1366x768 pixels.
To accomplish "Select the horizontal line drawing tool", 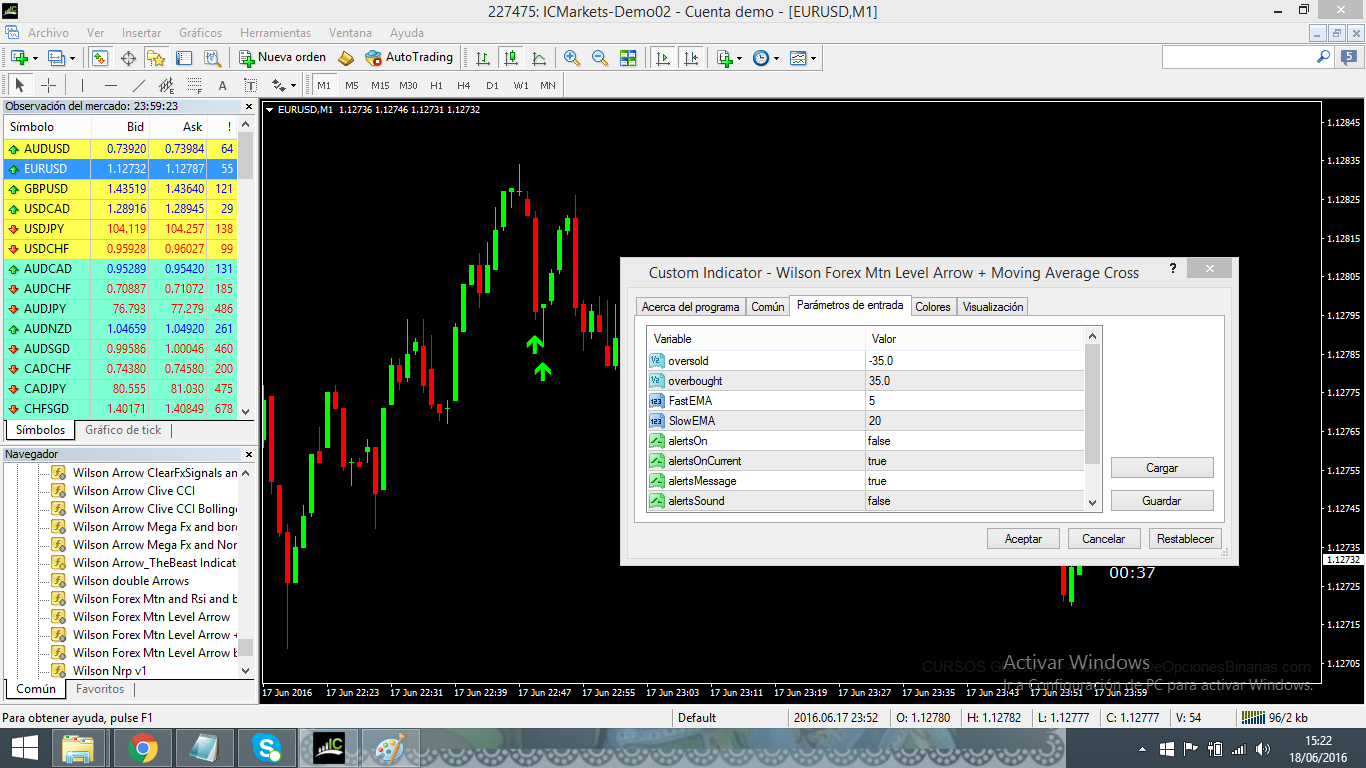I will tap(111, 85).
